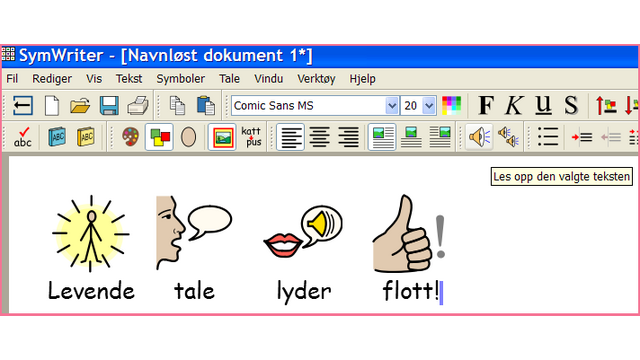Image resolution: width=640 pixels, height=360 pixels.
Task: Click the spell check abc icon
Action: [x=23, y=137]
